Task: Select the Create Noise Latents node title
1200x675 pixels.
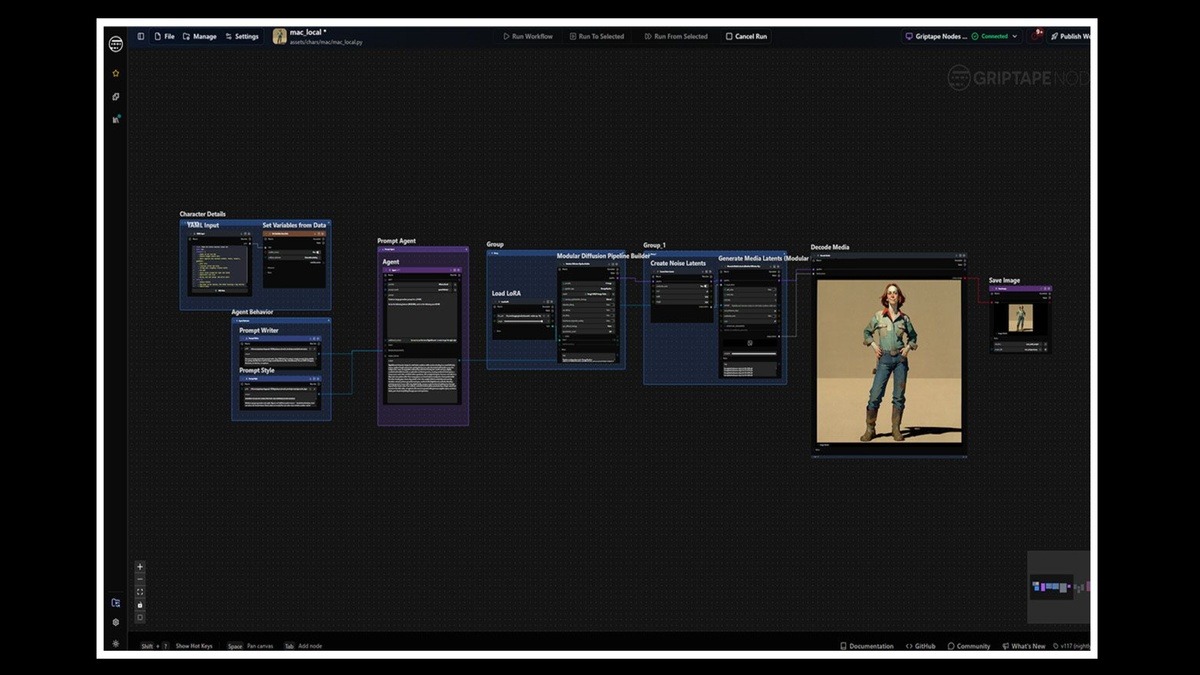Action: click(x=678, y=263)
